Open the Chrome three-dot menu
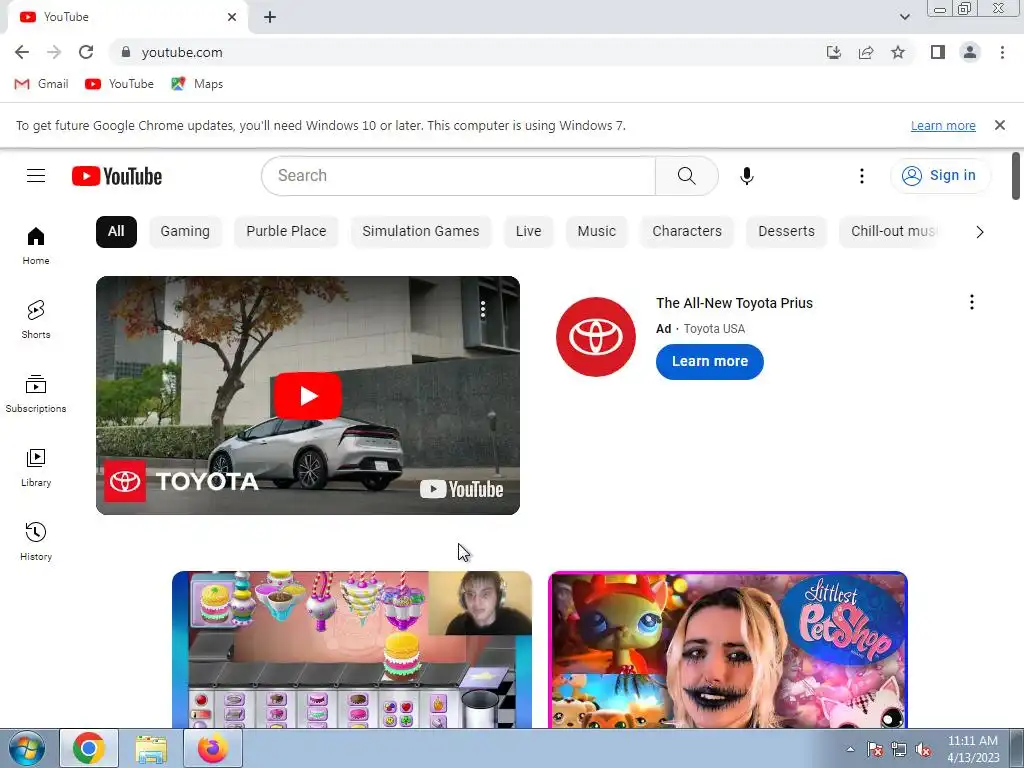 coord(1002,52)
